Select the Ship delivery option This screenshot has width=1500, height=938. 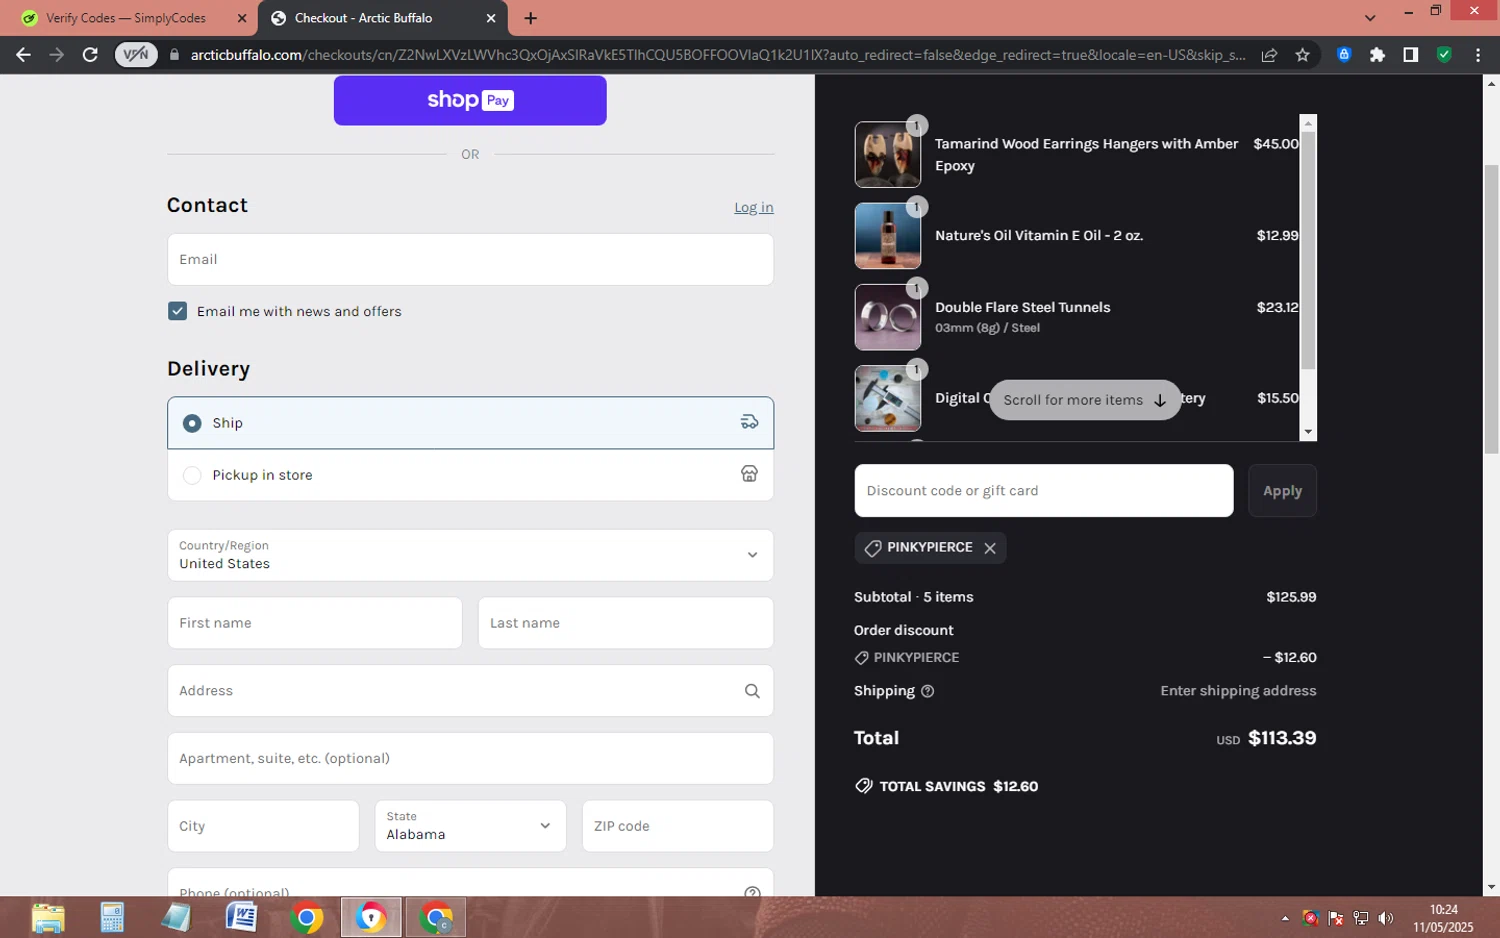[470, 423]
